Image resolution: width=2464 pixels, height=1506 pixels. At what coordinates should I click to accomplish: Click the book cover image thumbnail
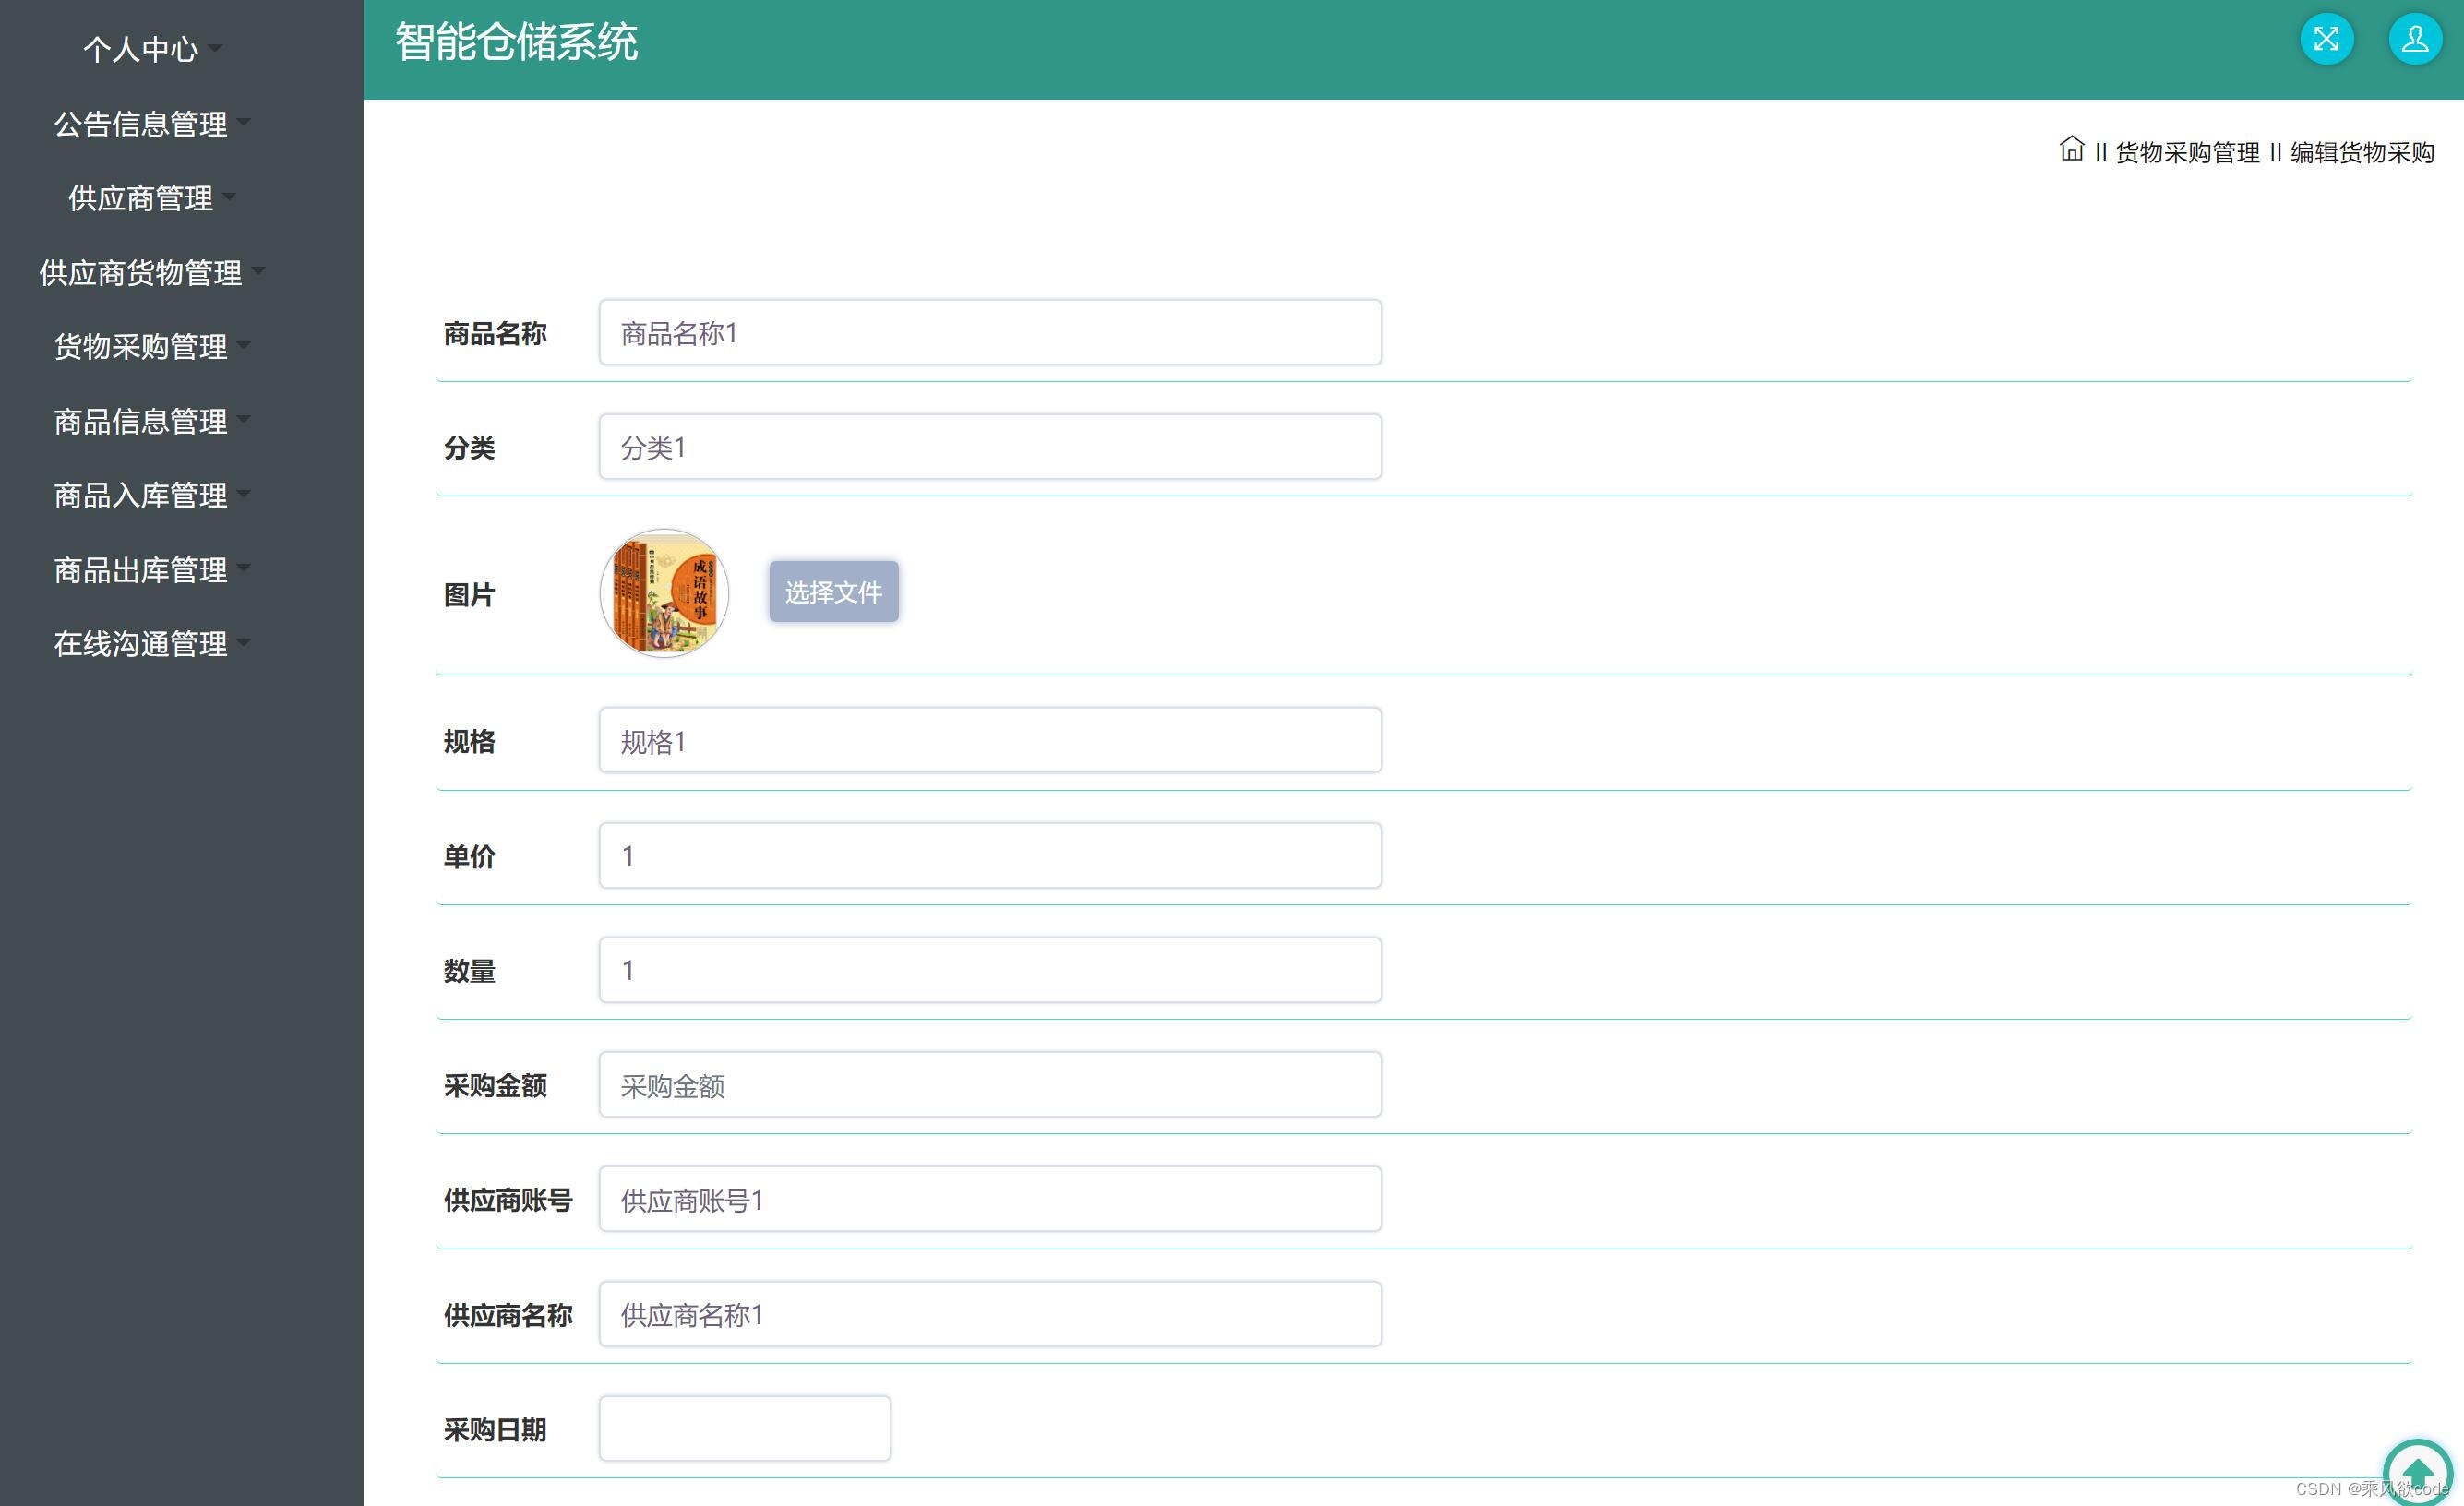click(x=664, y=593)
